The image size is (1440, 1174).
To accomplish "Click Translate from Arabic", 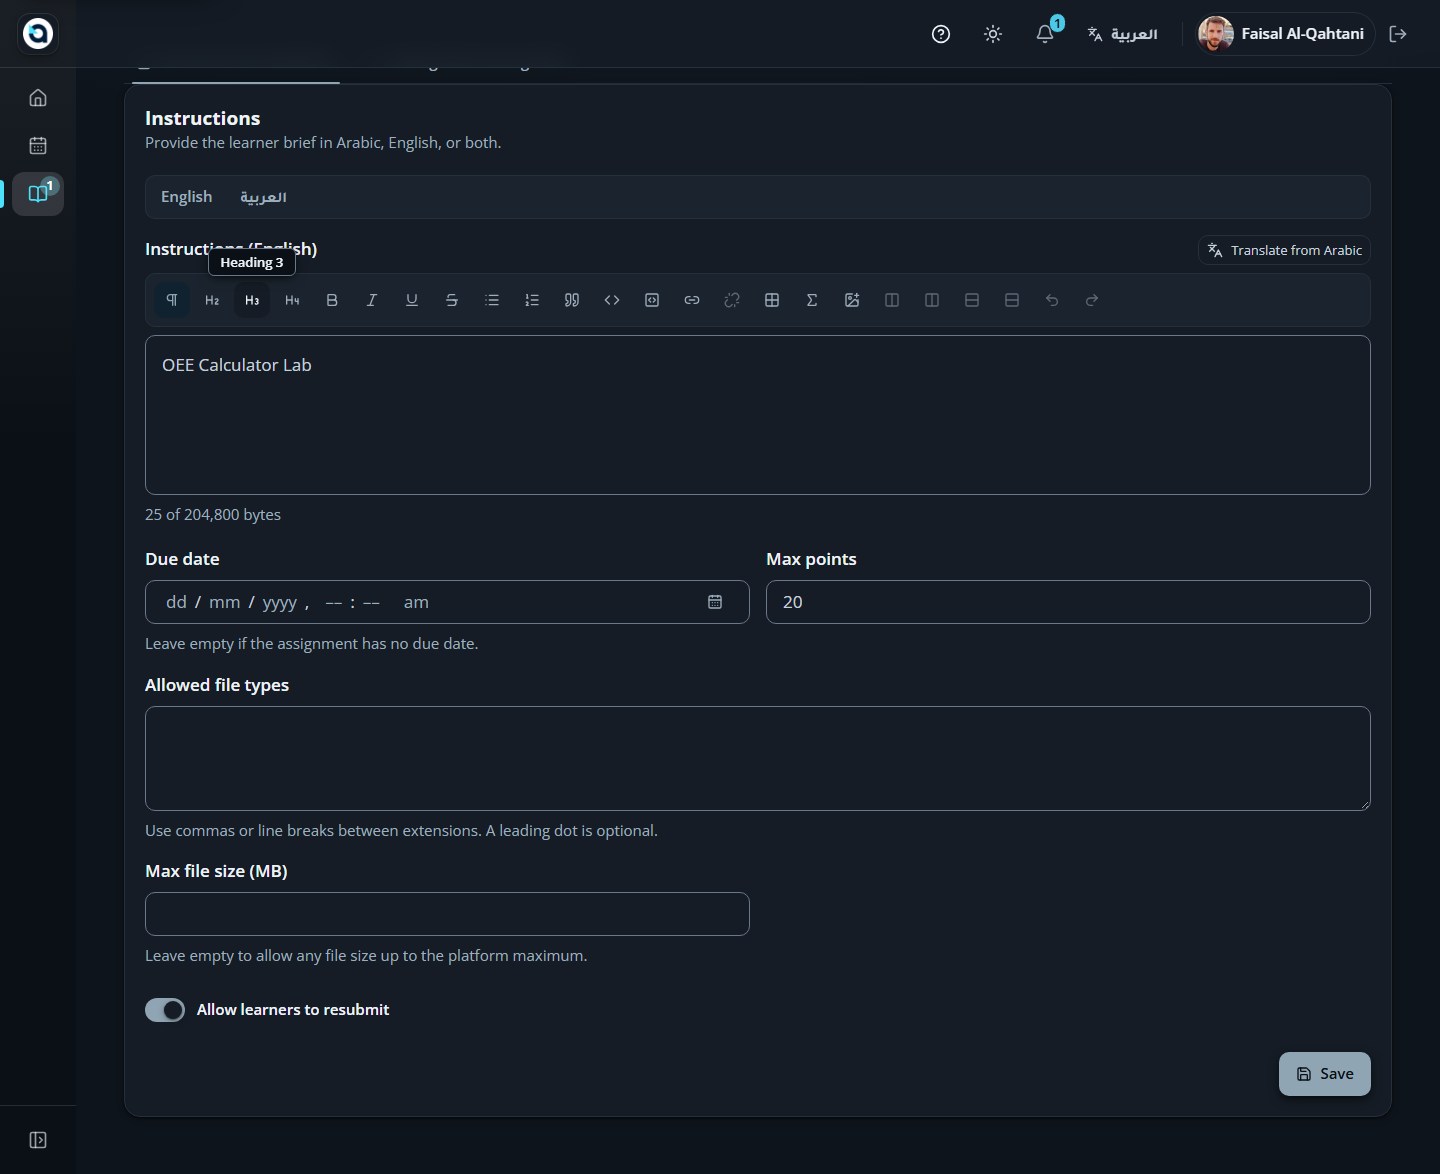I will (1284, 250).
